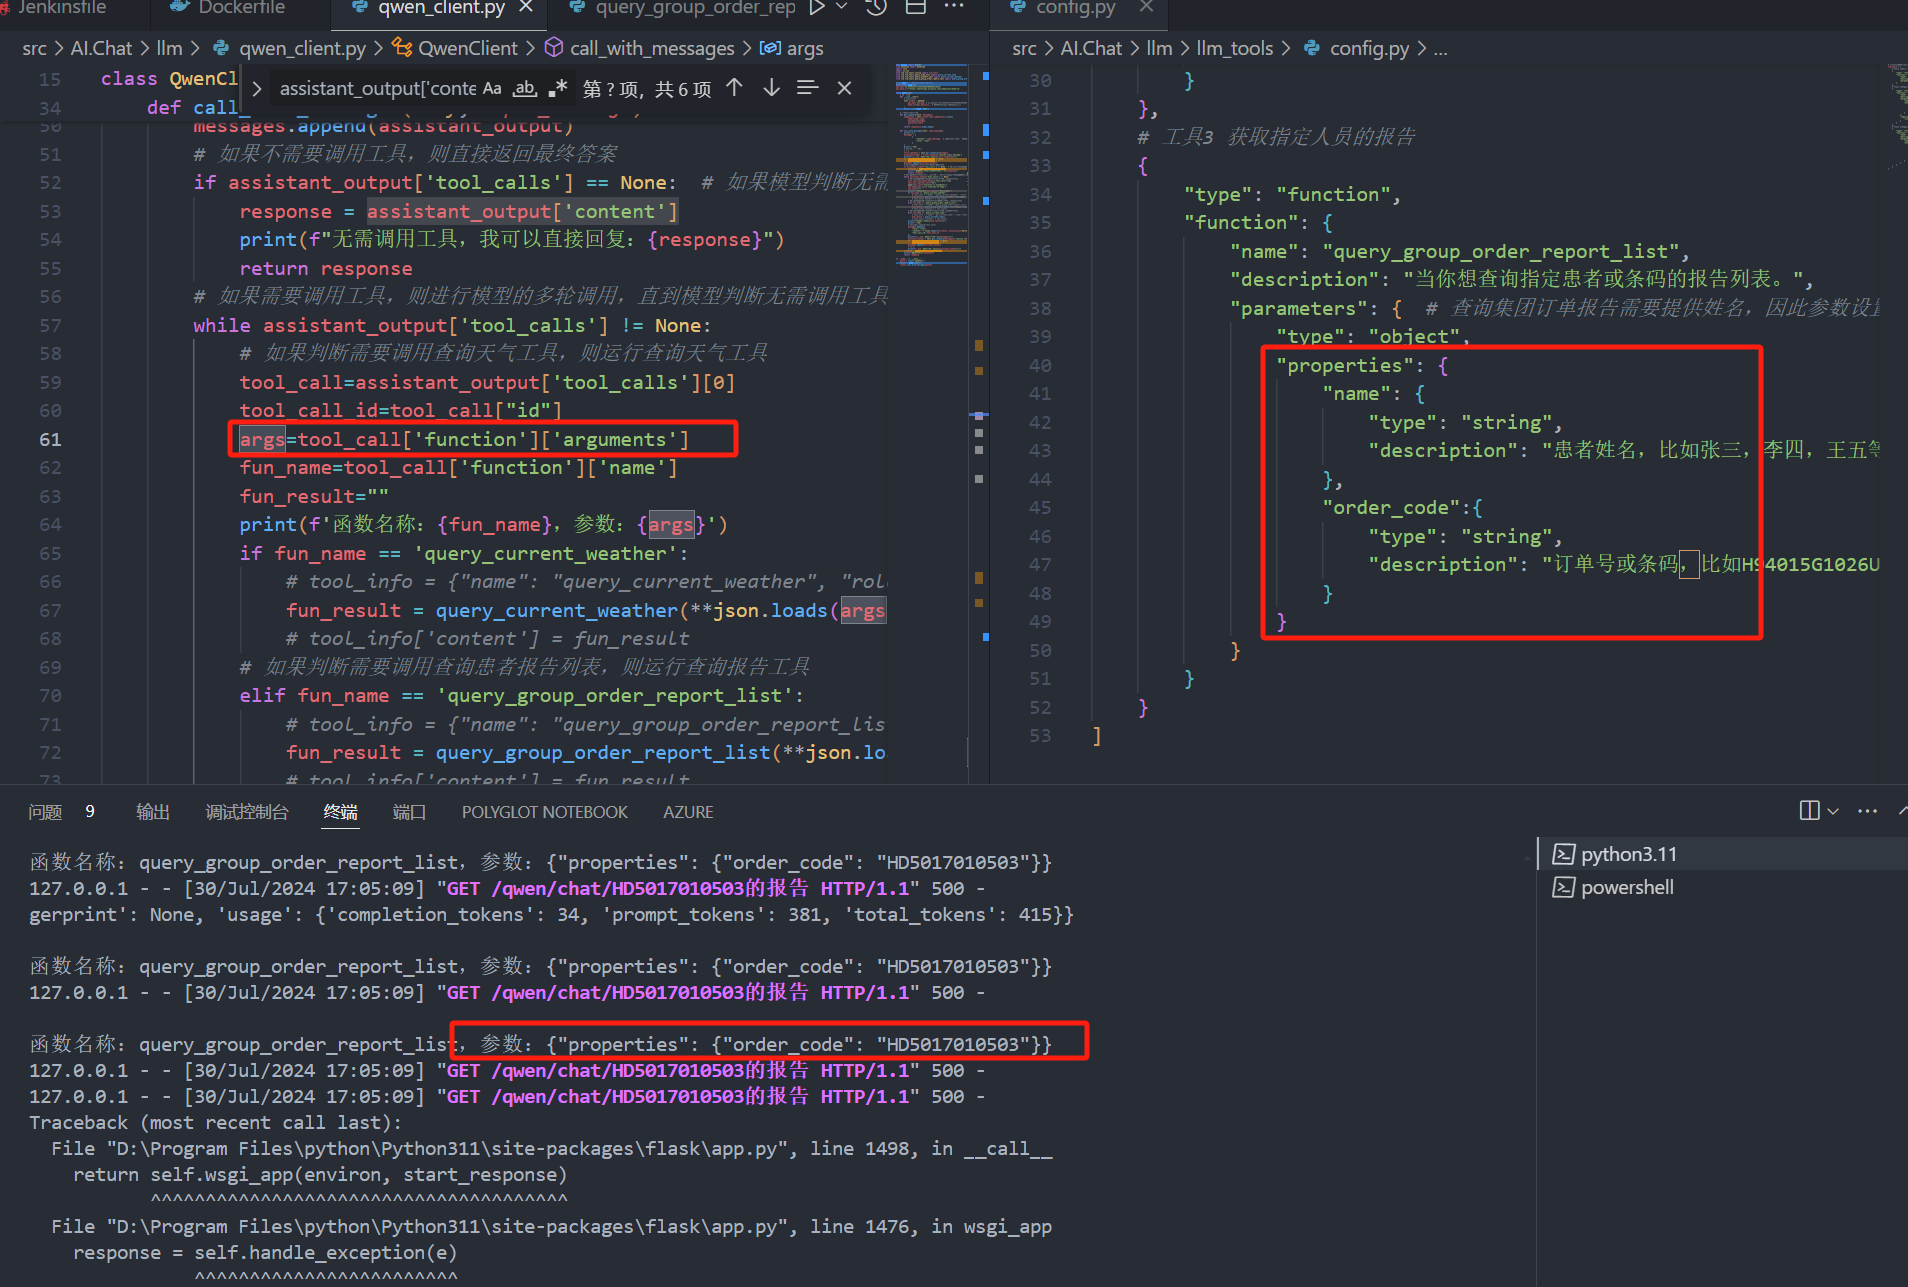Screen dimensions: 1908x1287
Task: Close the config.py tab
Action: click(x=1146, y=7)
